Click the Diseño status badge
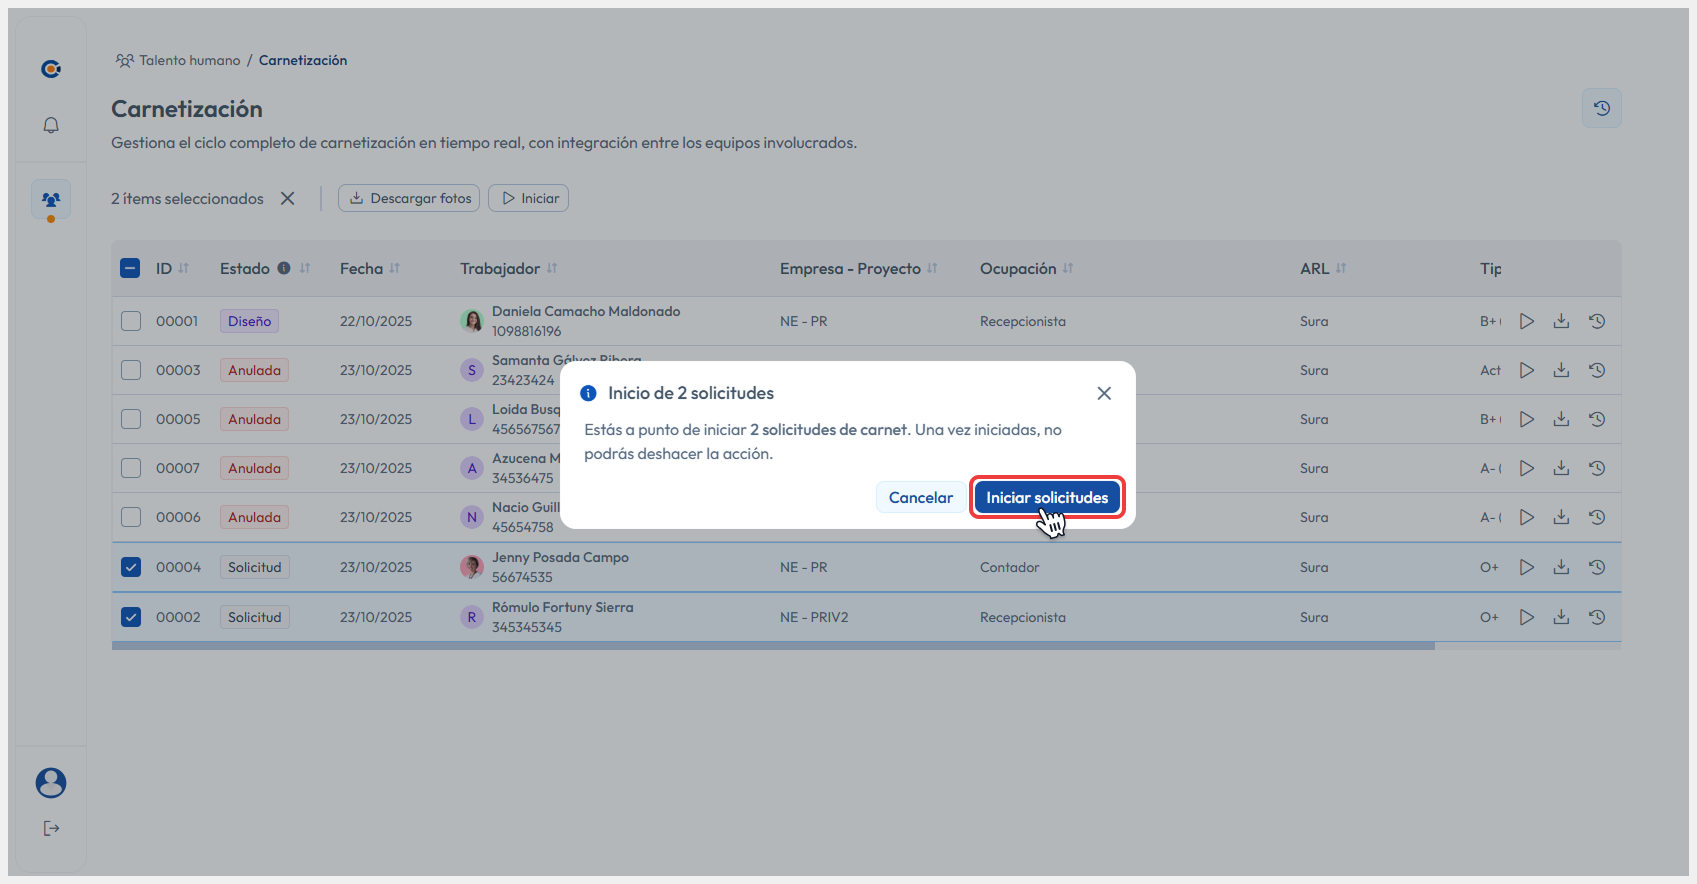1697x884 pixels. (249, 321)
